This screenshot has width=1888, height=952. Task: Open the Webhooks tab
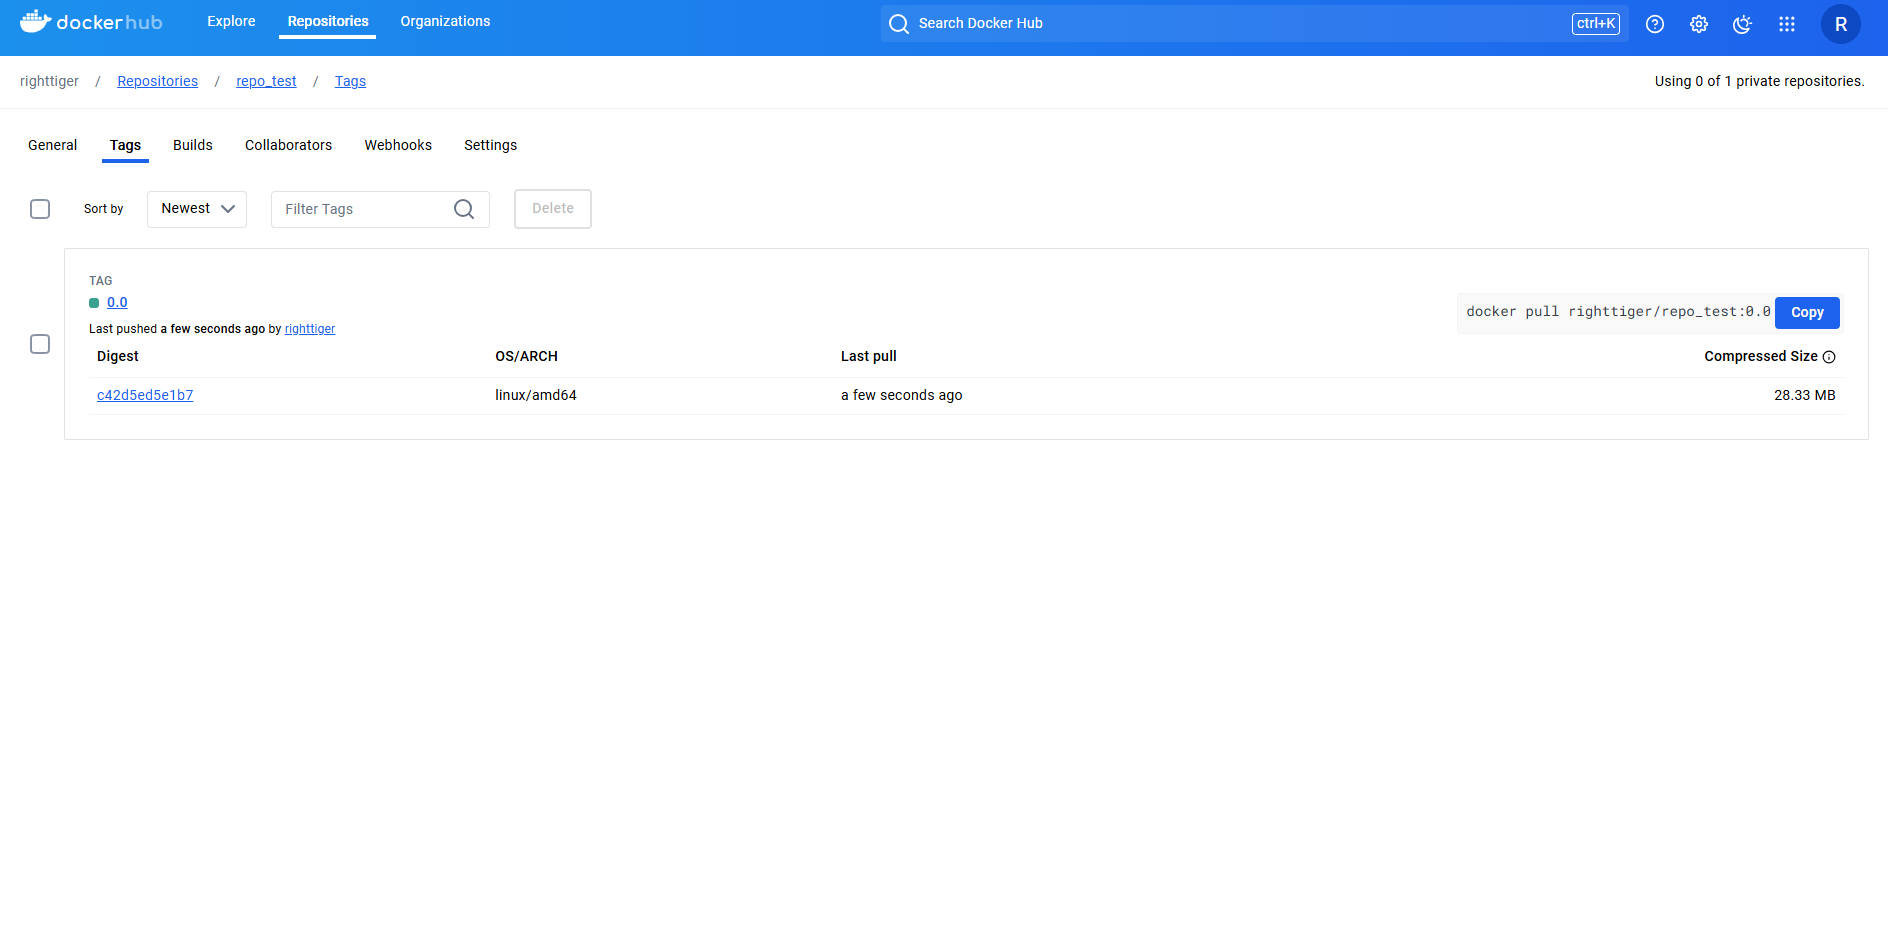(398, 145)
